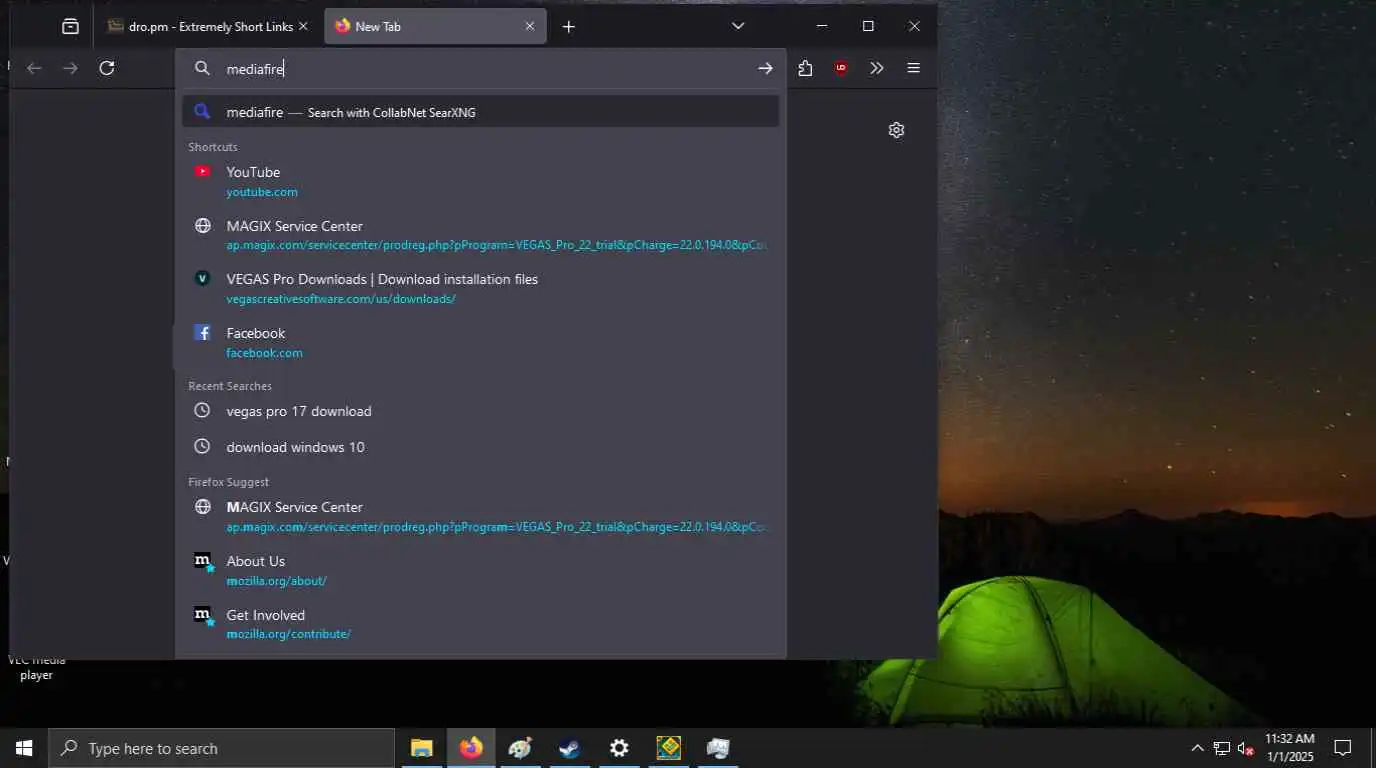Open the Extensions puzzle icon
This screenshot has width=1376, height=768.
(805, 68)
